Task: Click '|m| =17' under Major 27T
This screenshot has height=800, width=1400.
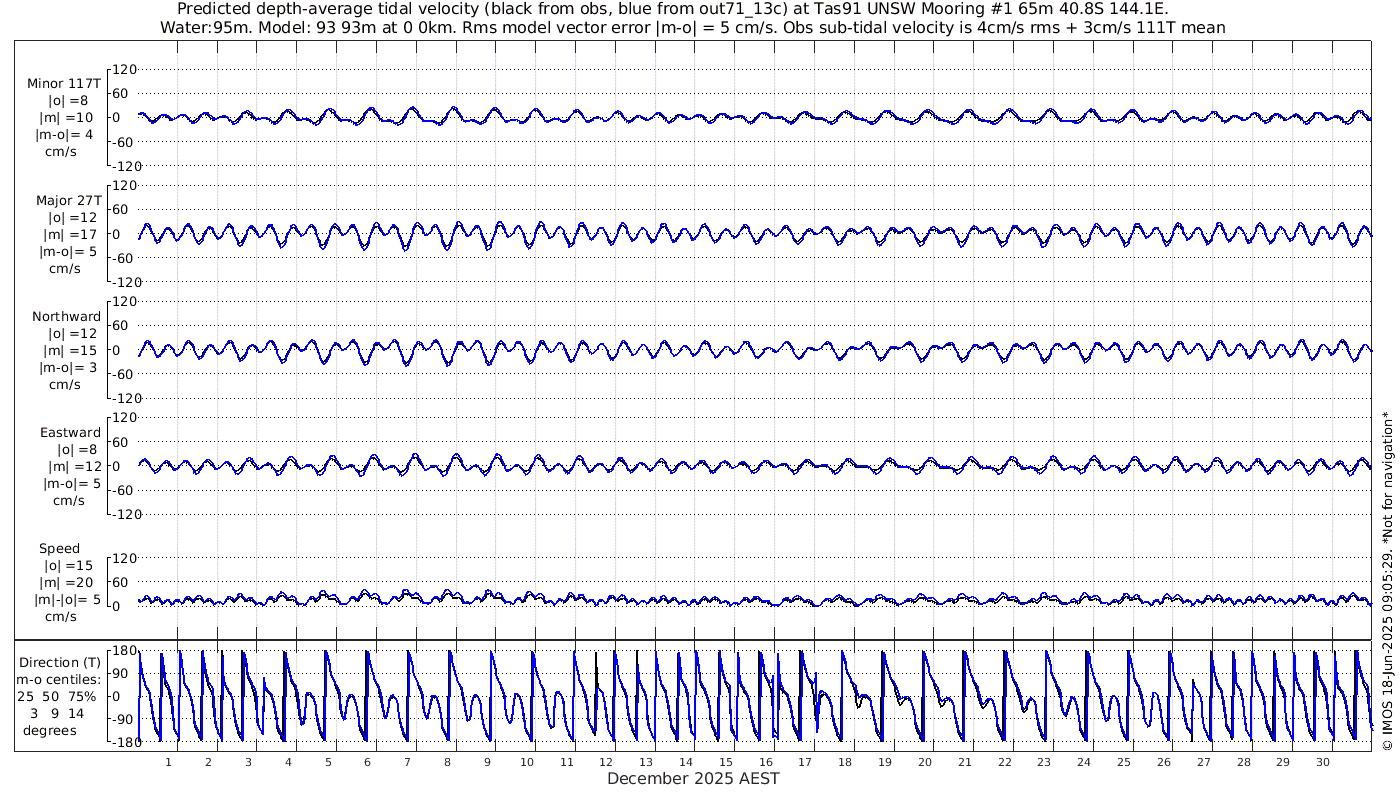Action: pyautogui.click(x=68, y=234)
